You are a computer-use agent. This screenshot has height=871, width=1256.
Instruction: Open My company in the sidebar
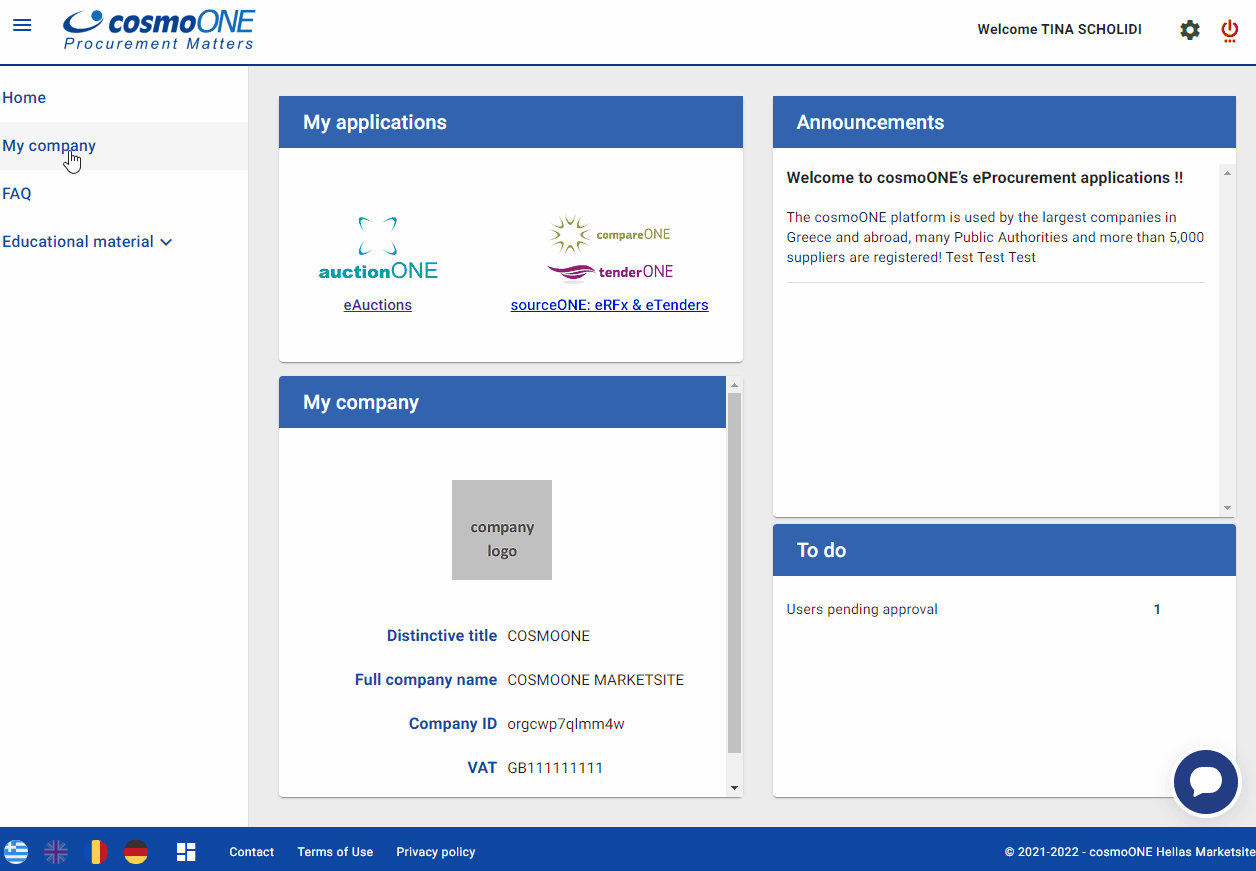[49, 146]
